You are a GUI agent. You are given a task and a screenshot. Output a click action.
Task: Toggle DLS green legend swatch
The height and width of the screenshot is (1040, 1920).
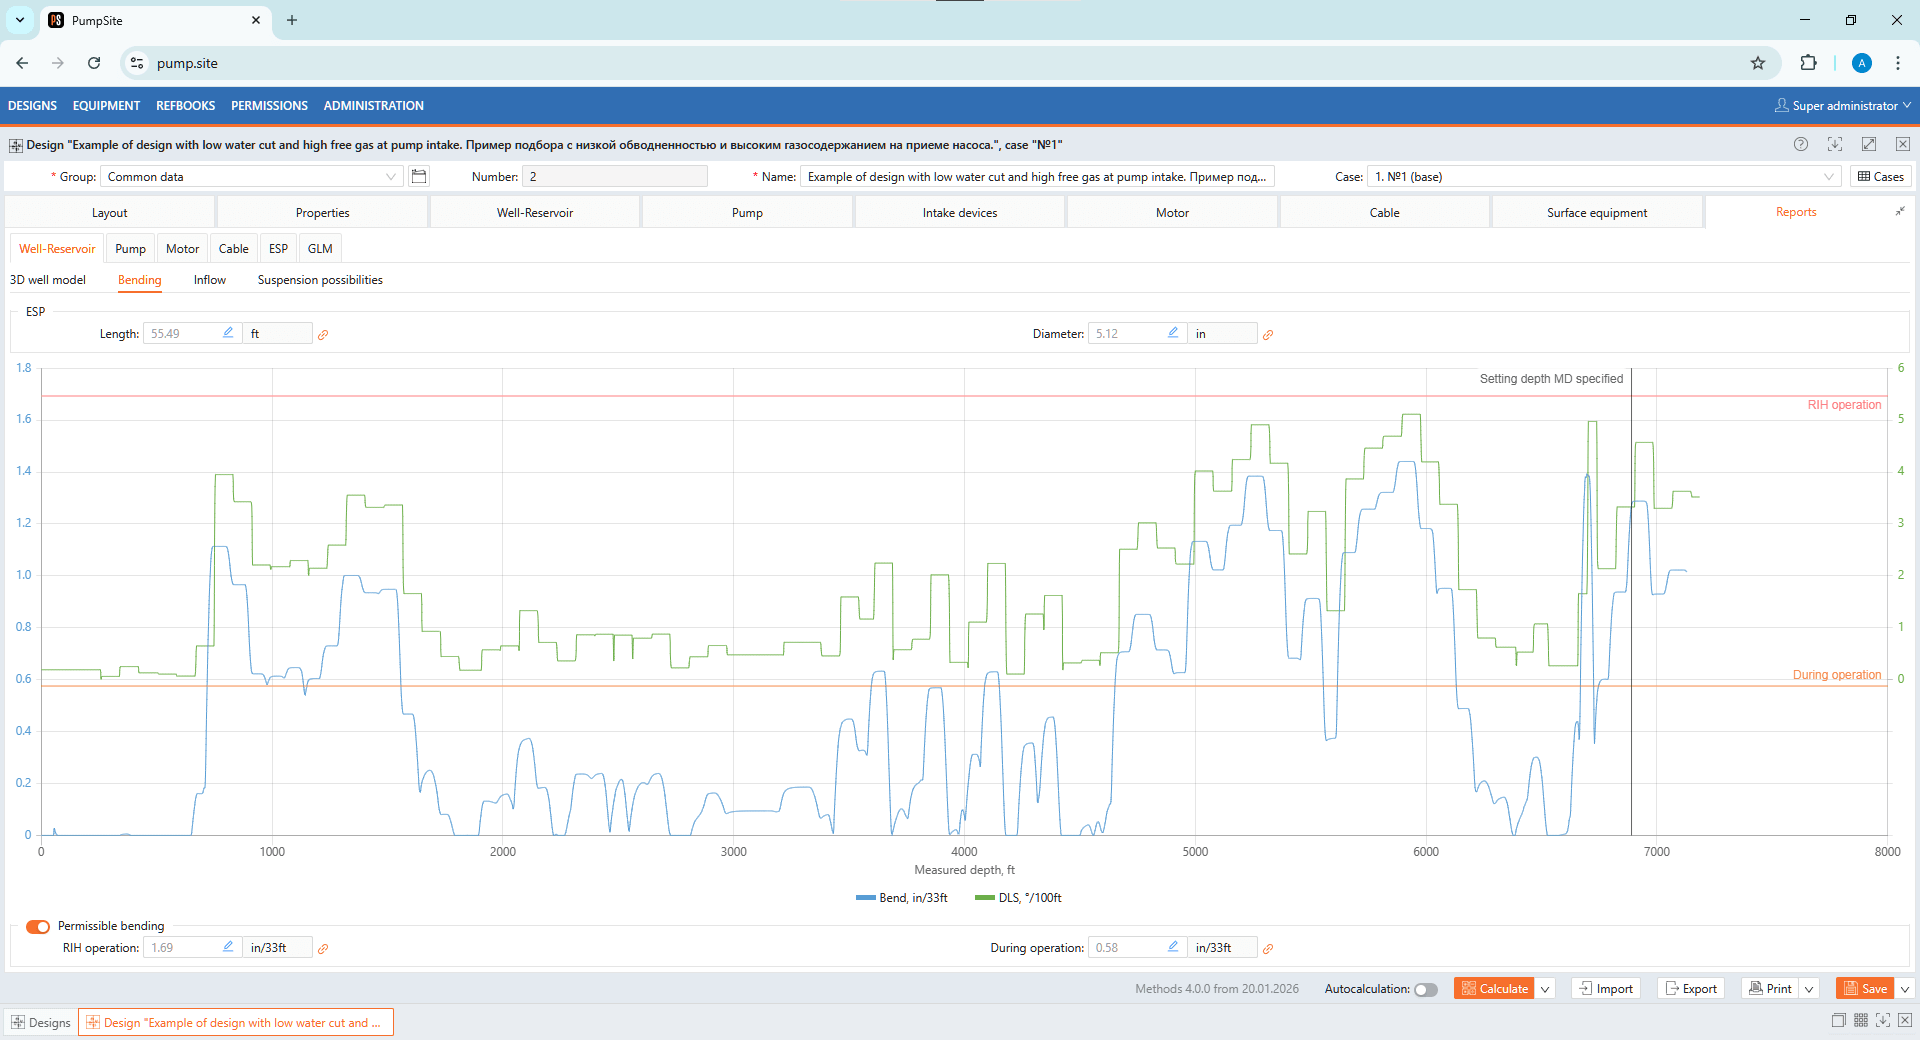click(x=985, y=898)
